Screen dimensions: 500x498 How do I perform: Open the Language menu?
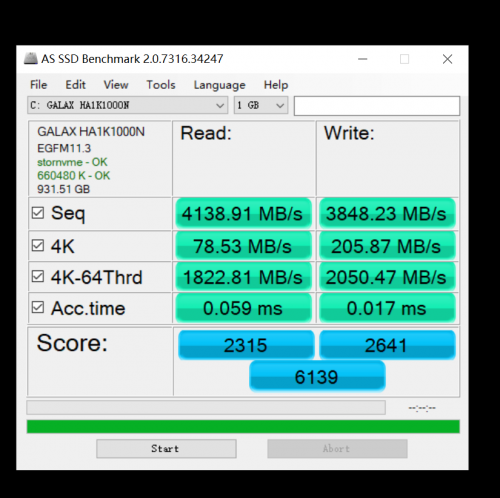click(219, 85)
